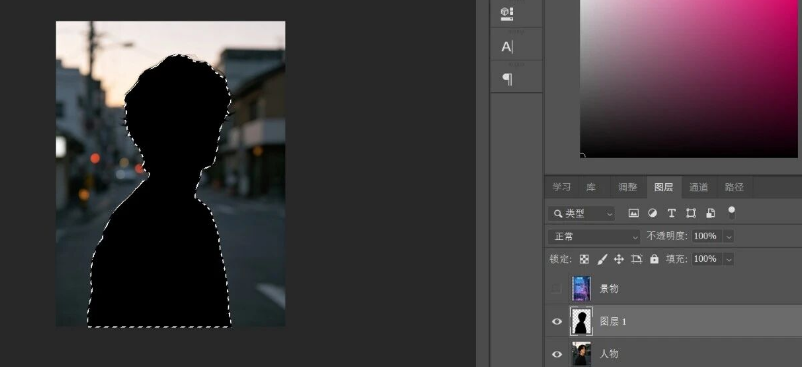Screen dimensions: 802x367
Task: Pick a color in the magenta color field
Action: coord(690,78)
